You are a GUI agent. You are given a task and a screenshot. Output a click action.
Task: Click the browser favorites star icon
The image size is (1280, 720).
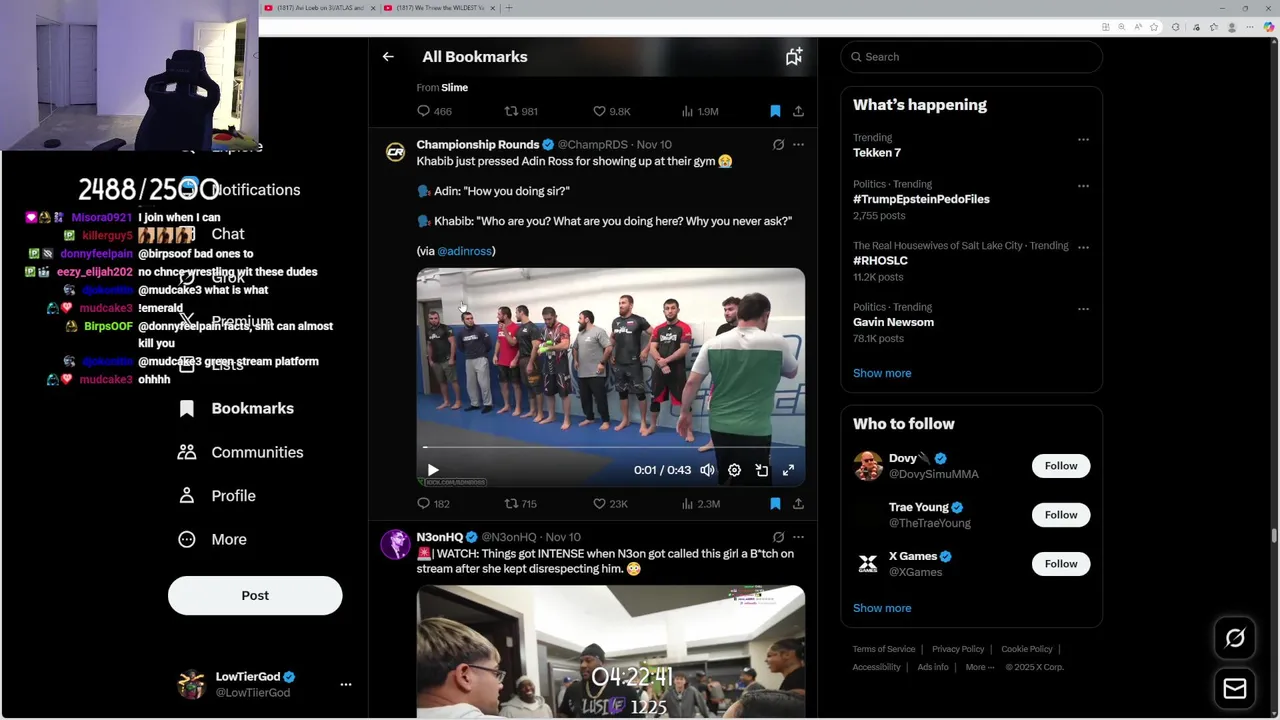[1154, 27]
